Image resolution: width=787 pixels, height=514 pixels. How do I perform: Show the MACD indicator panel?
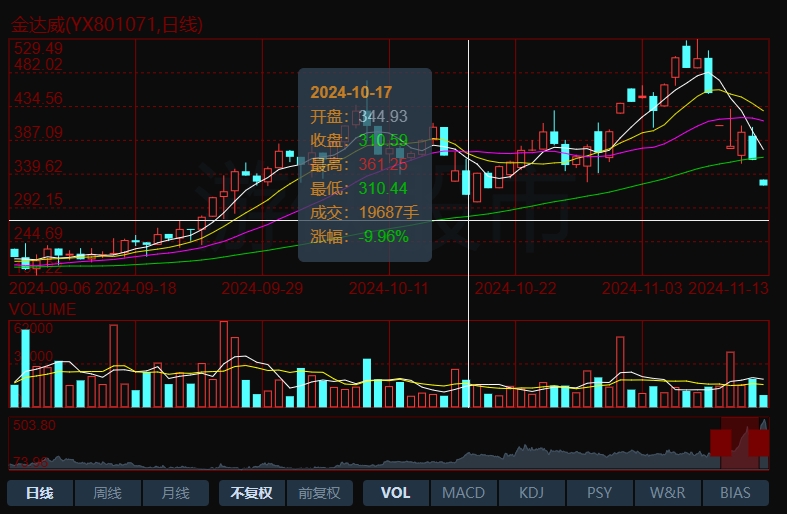[x=463, y=493]
